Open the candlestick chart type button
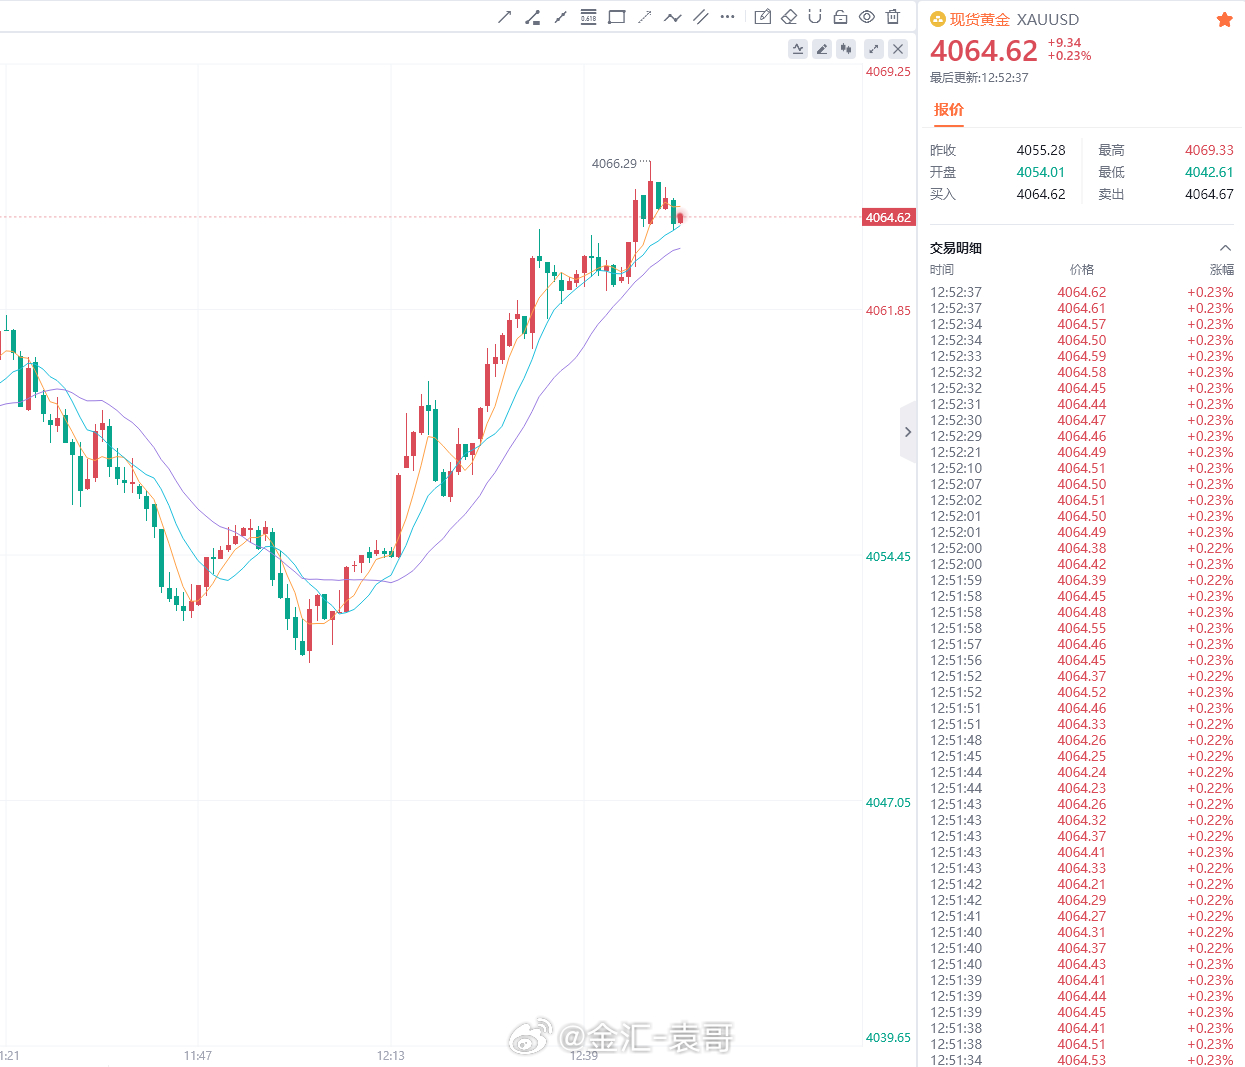 (x=846, y=48)
